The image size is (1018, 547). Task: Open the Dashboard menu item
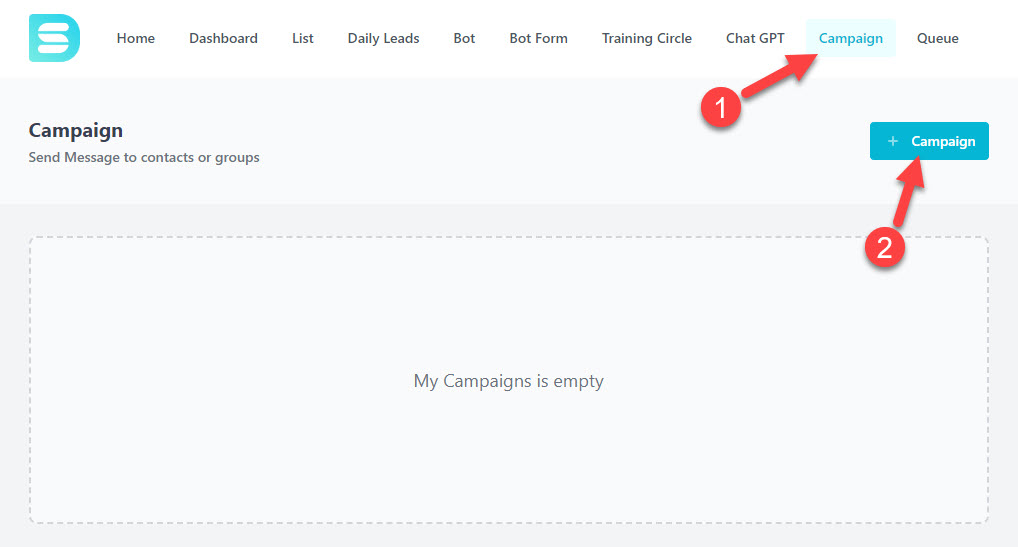click(223, 38)
